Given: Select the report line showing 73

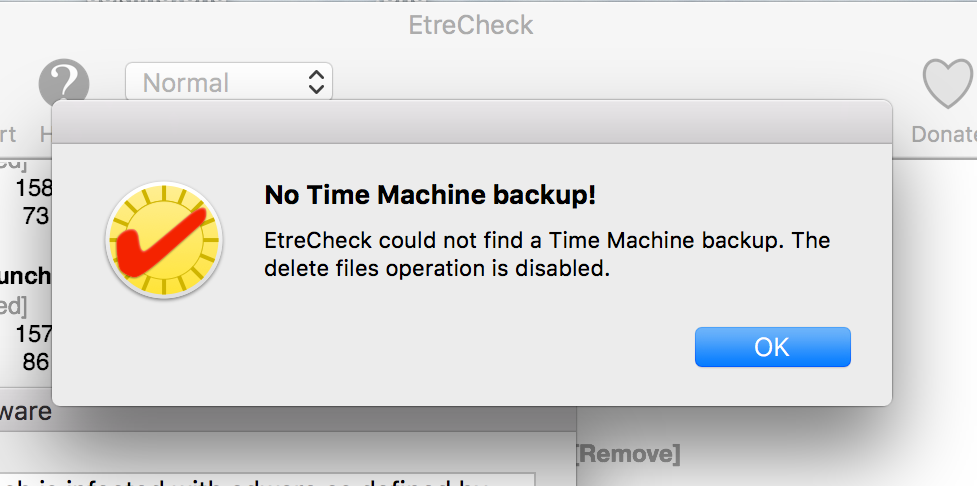Looking at the screenshot, I should click(36, 215).
